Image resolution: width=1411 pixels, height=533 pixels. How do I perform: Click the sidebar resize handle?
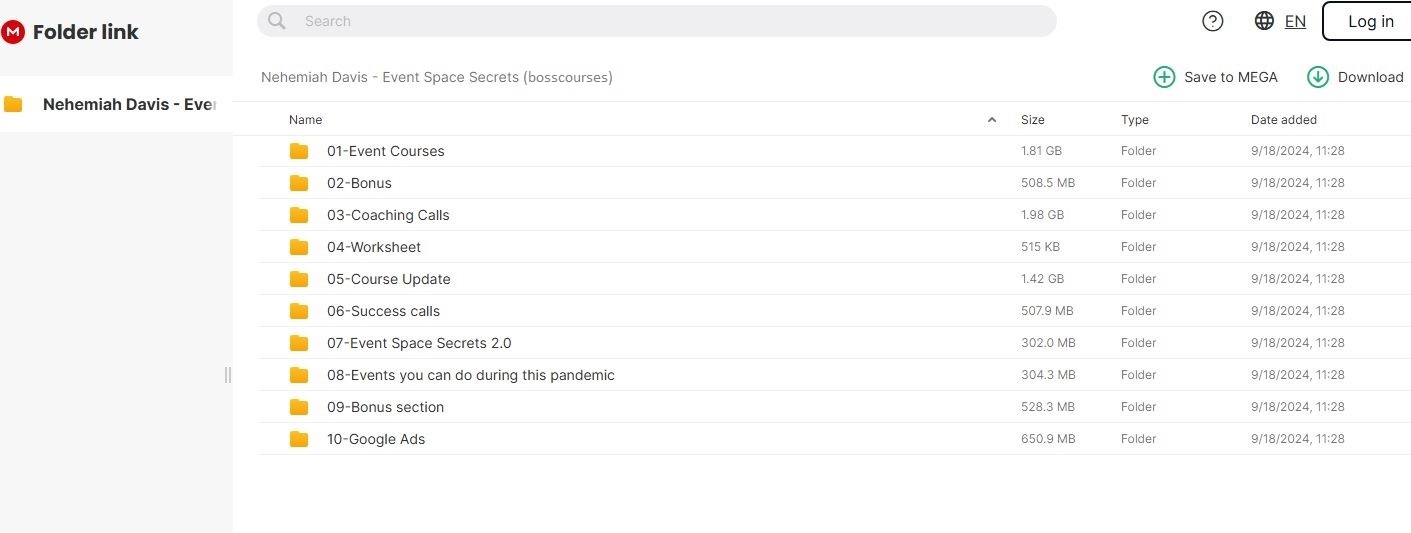pos(228,375)
